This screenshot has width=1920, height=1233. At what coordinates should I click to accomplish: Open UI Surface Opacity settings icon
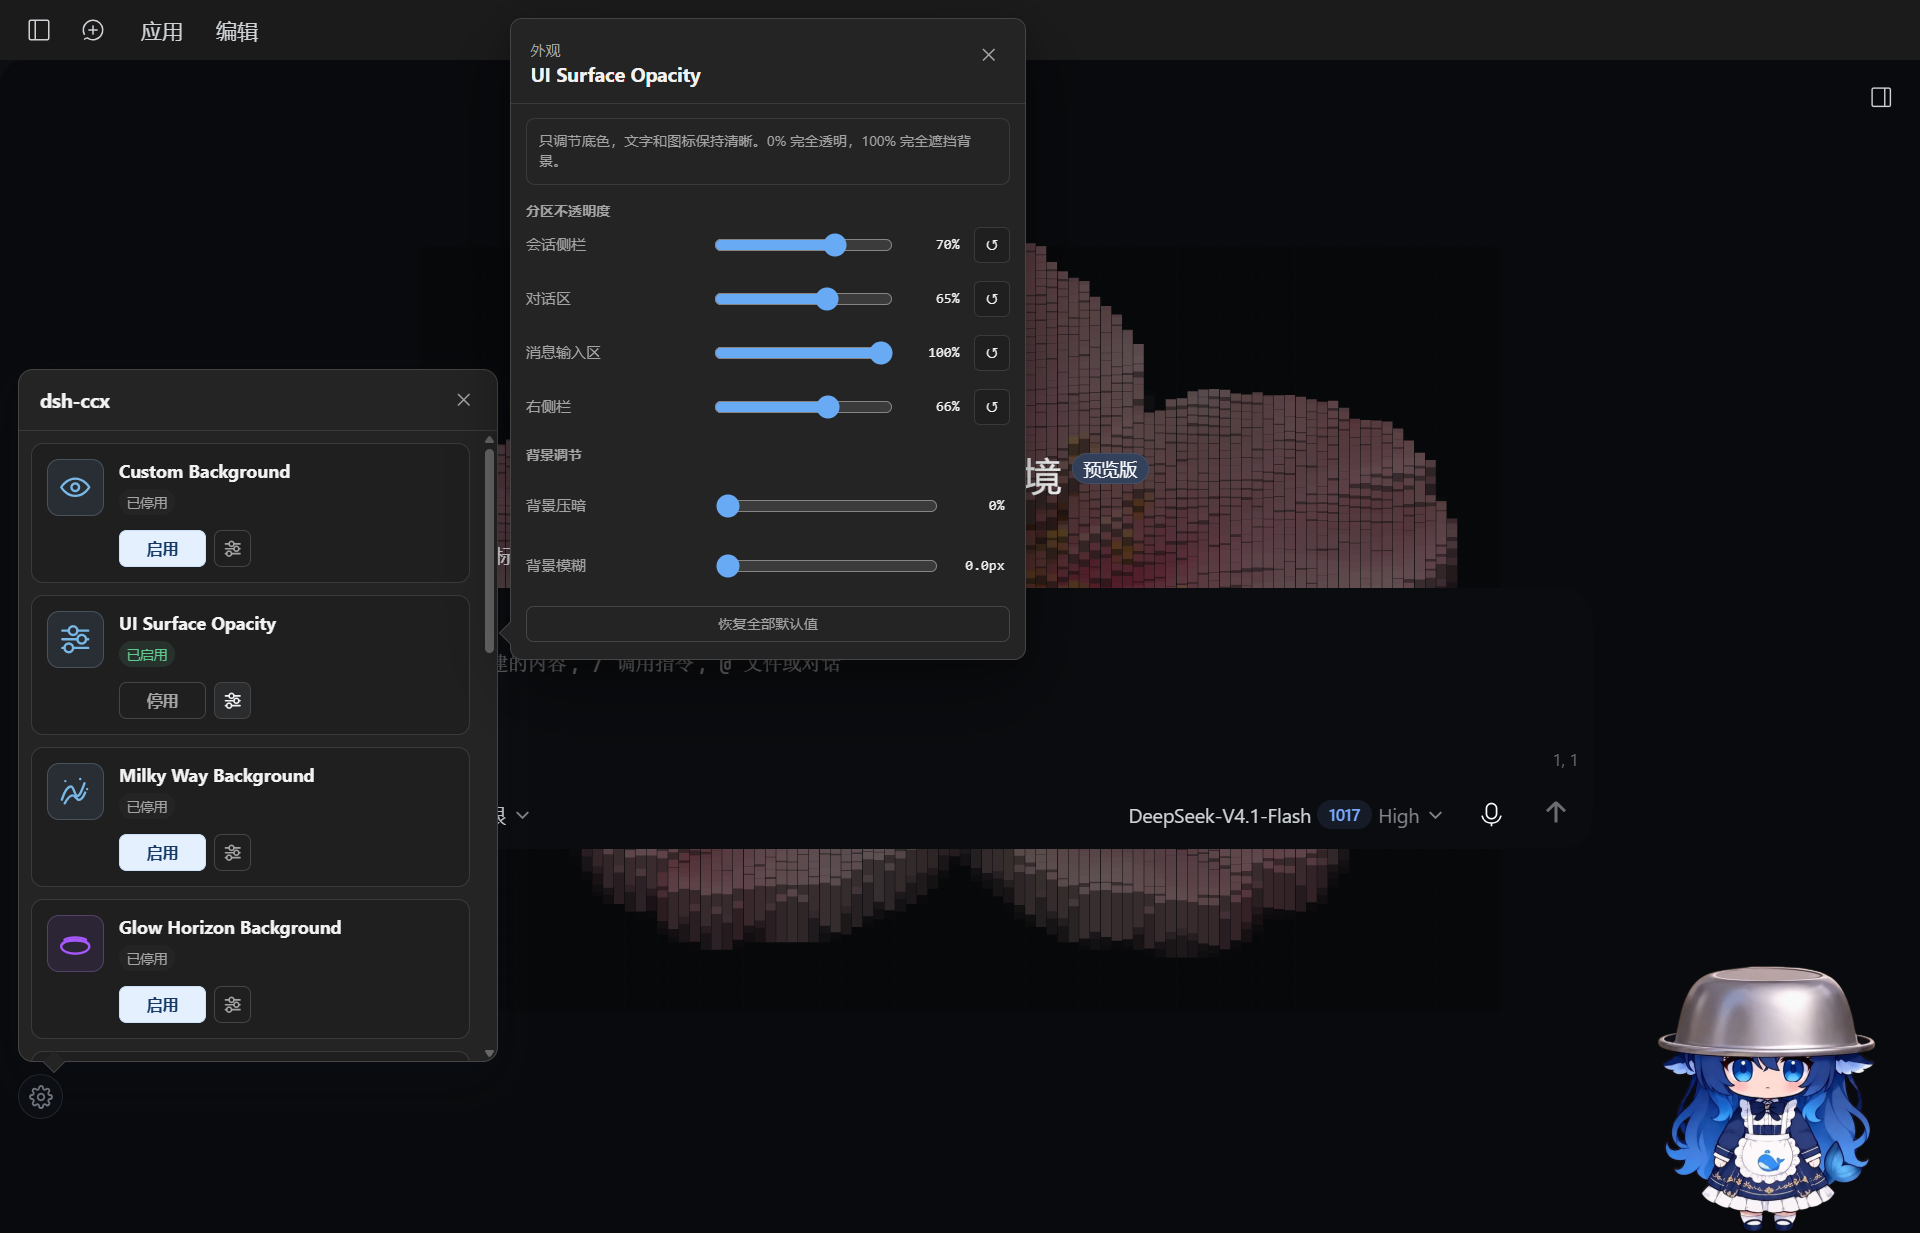click(233, 701)
